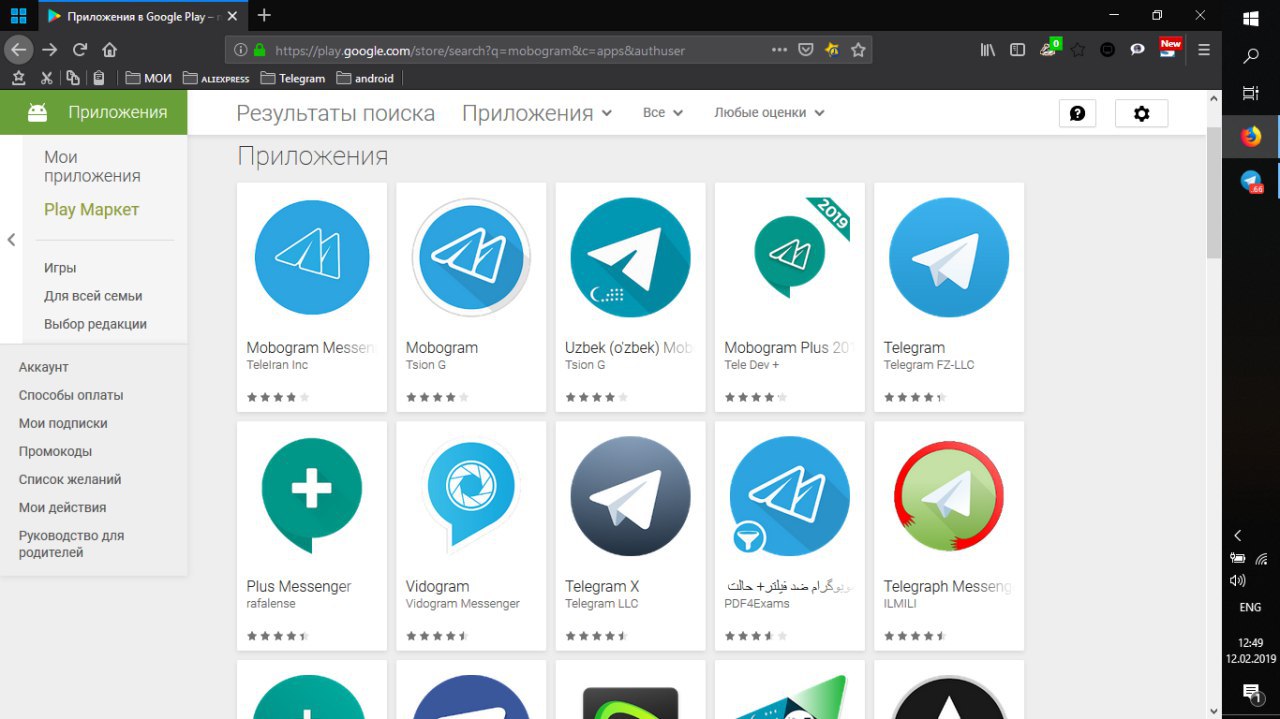Click the Telegram FZ-LLC developer name
The image size is (1280, 719).
(929, 365)
